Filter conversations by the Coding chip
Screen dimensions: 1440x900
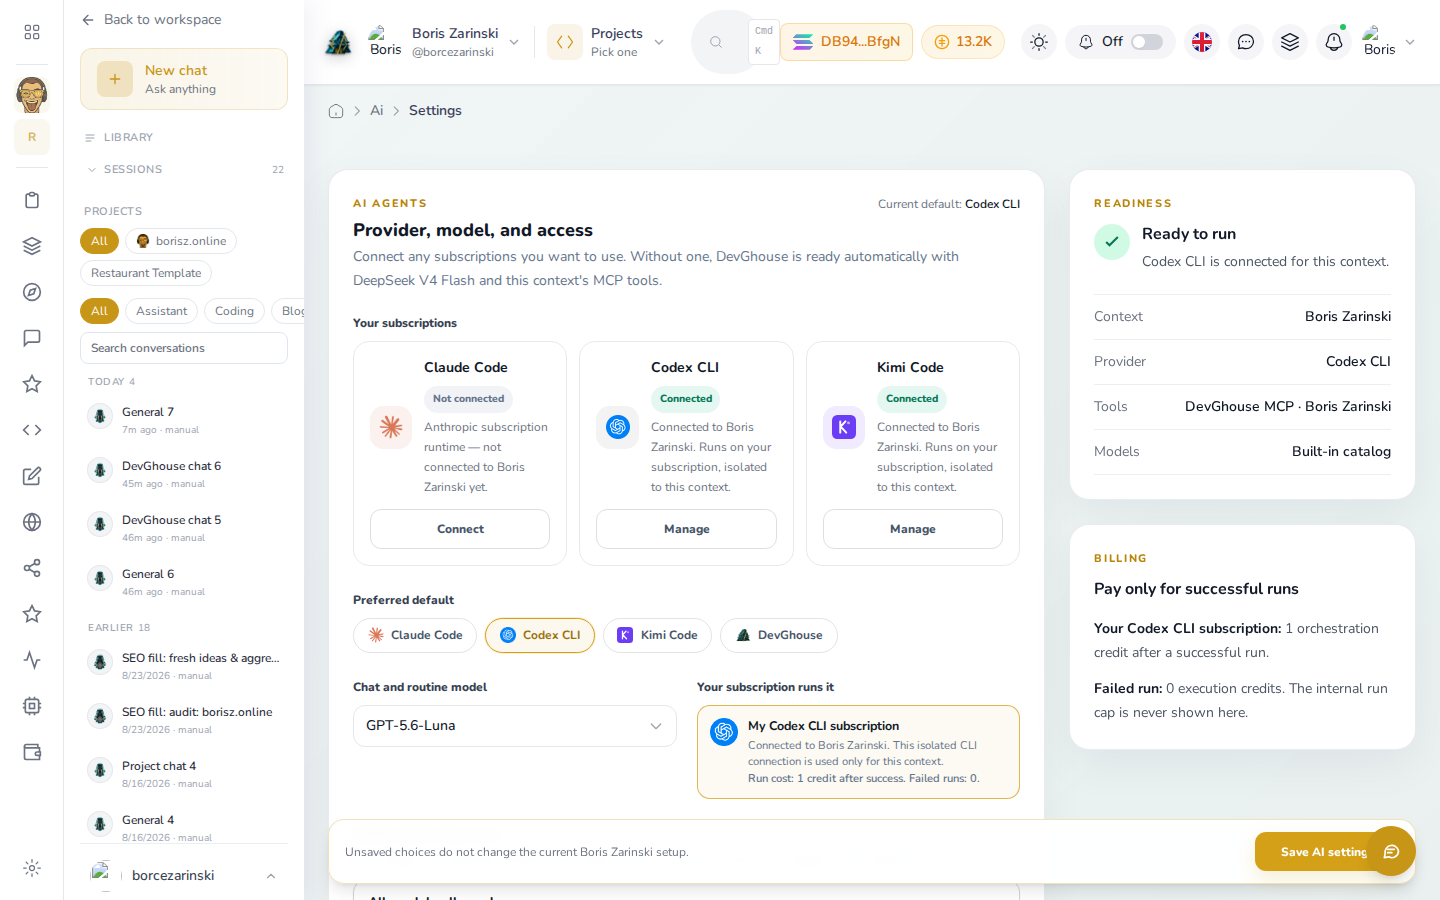click(235, 311)
